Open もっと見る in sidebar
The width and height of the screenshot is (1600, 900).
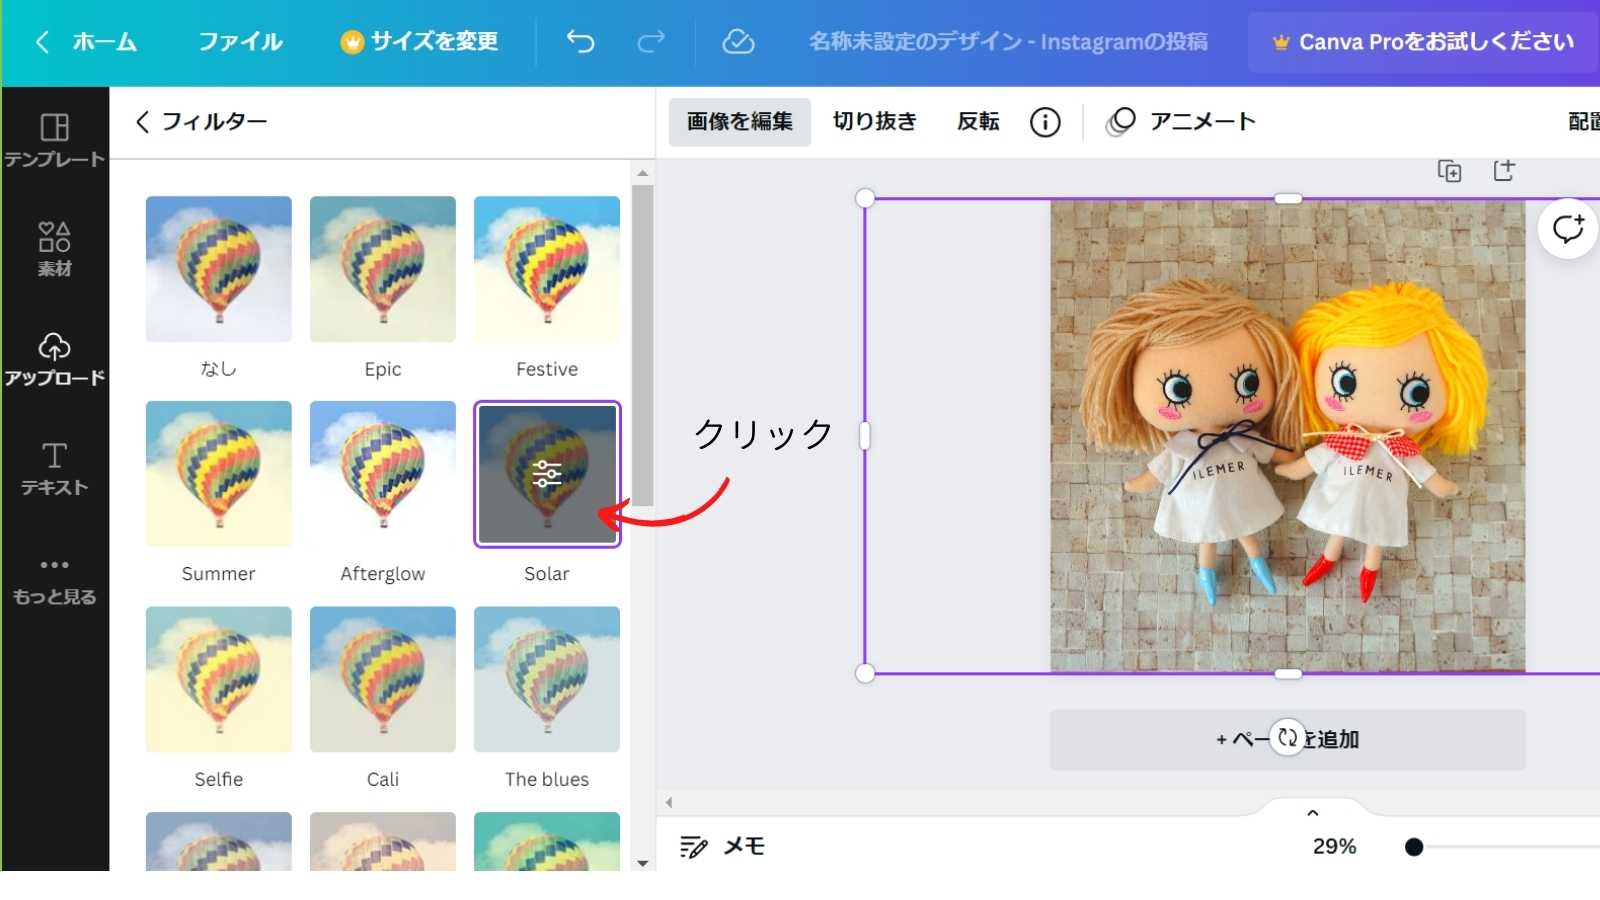point(55,582)
